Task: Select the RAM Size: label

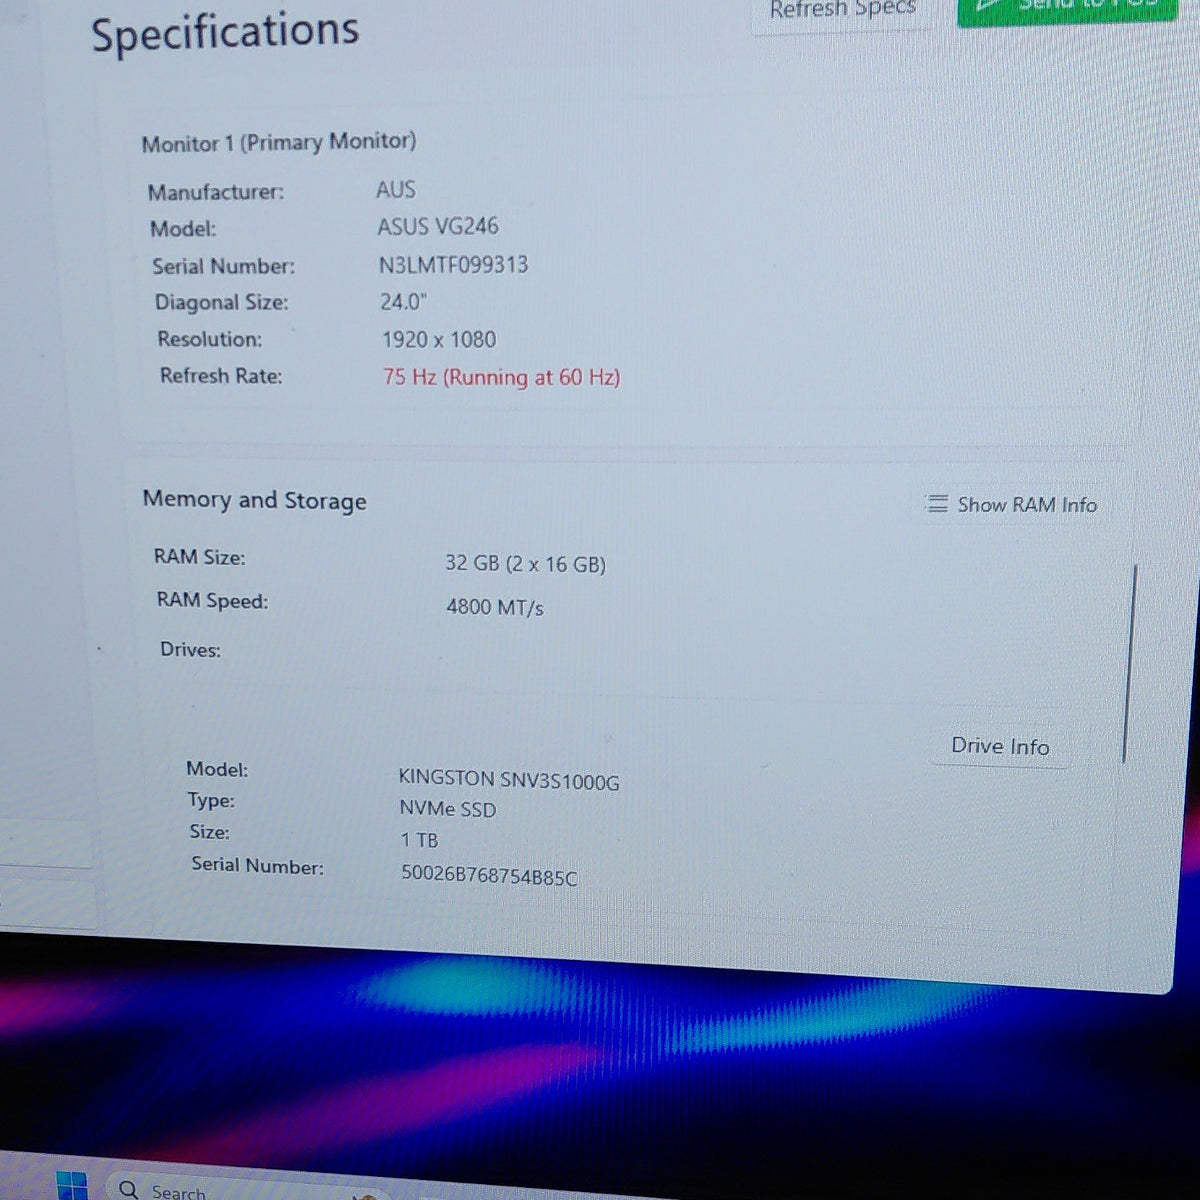Action: 199,557
